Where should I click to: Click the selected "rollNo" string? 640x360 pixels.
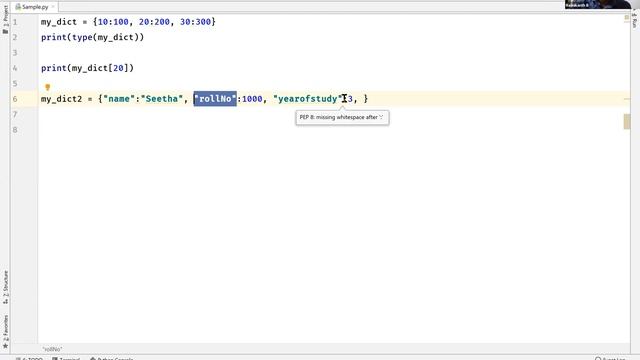[x=215, y=99]
